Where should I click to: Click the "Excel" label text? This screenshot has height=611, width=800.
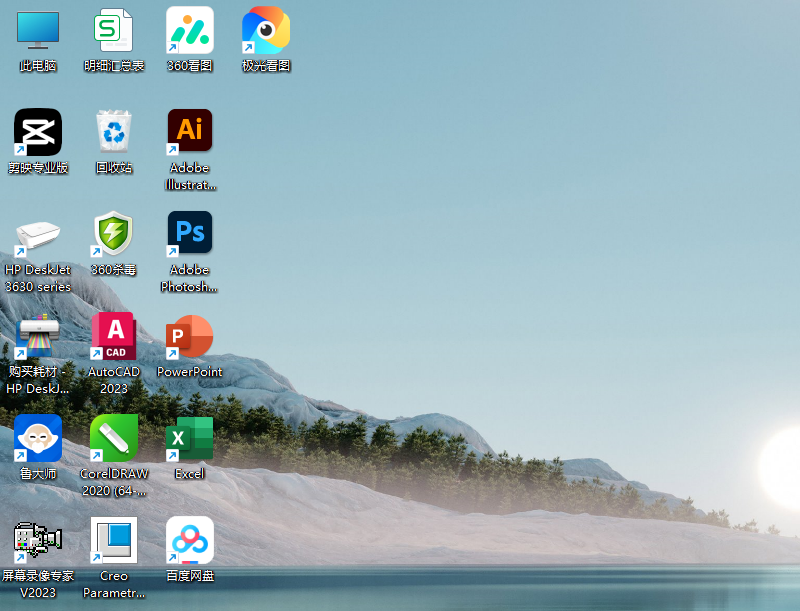click(190, 474)
